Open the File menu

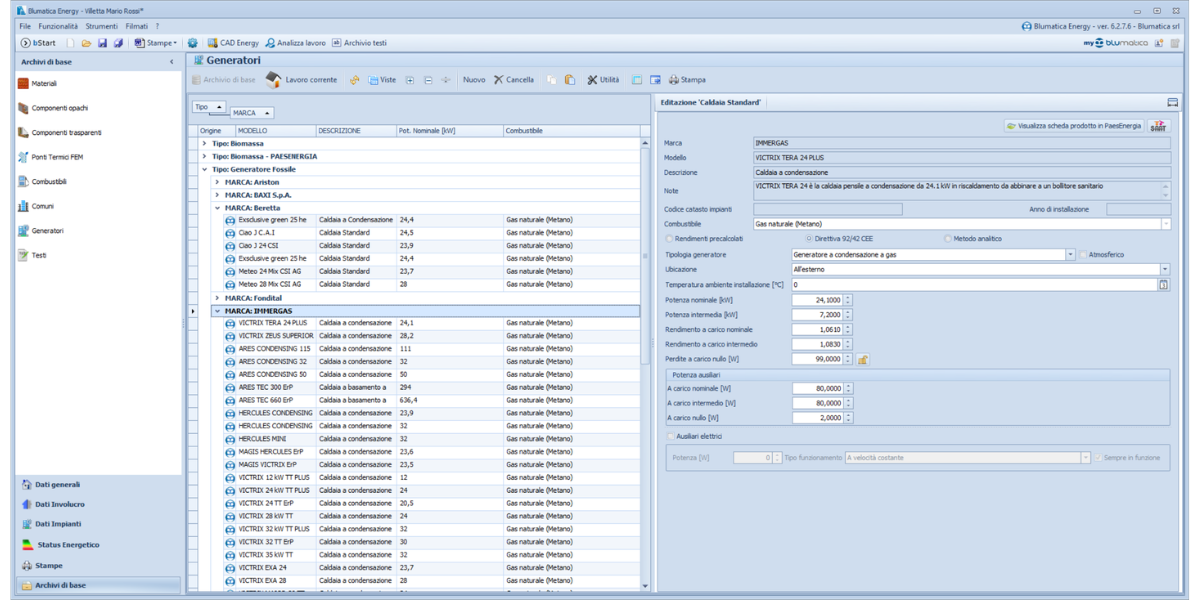coord(25,25)
